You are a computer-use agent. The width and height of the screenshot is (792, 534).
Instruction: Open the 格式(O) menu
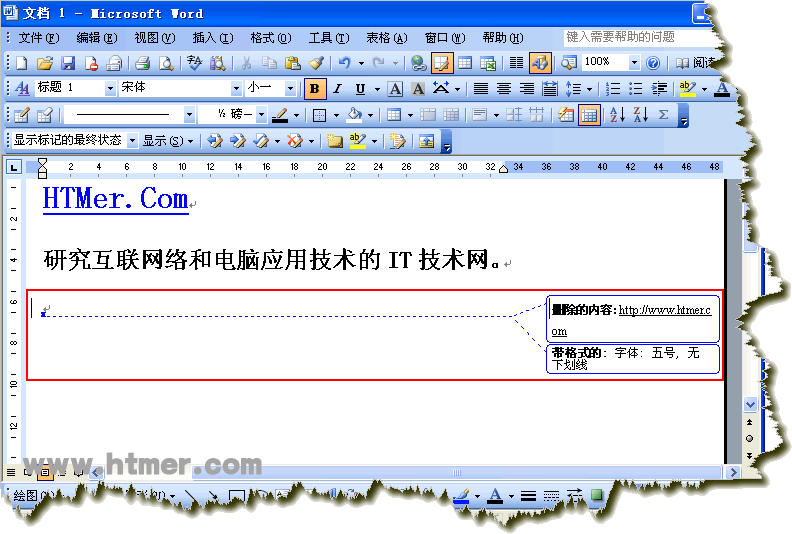click(271, 38)
